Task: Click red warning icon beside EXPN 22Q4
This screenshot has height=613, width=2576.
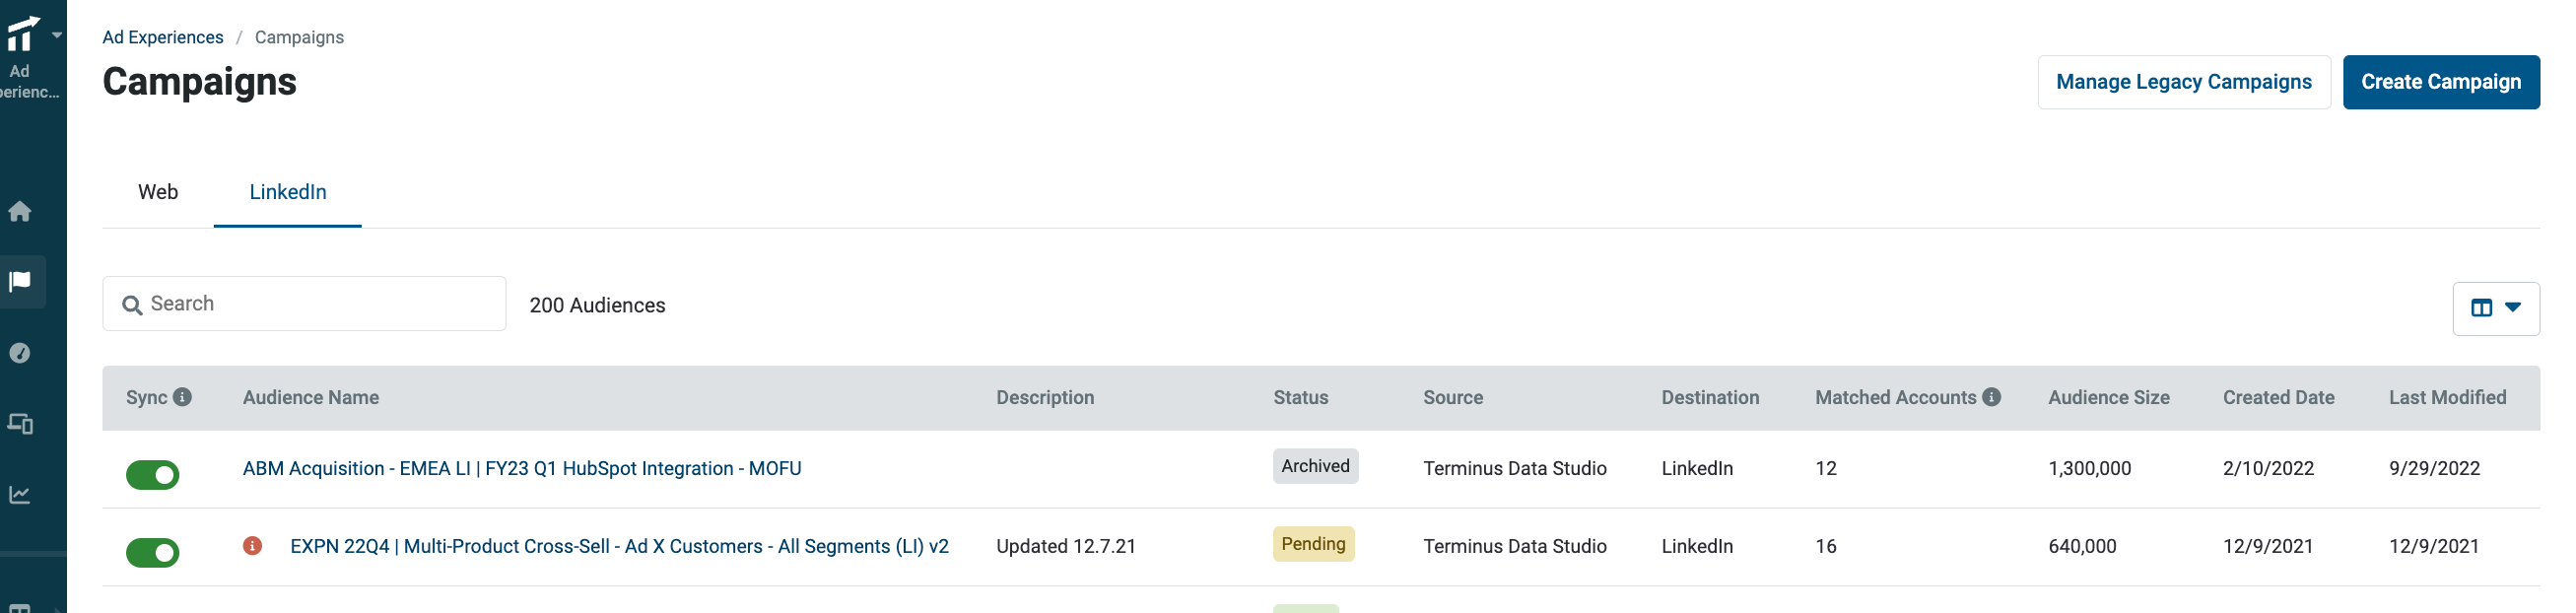Action: click(253, 546)
